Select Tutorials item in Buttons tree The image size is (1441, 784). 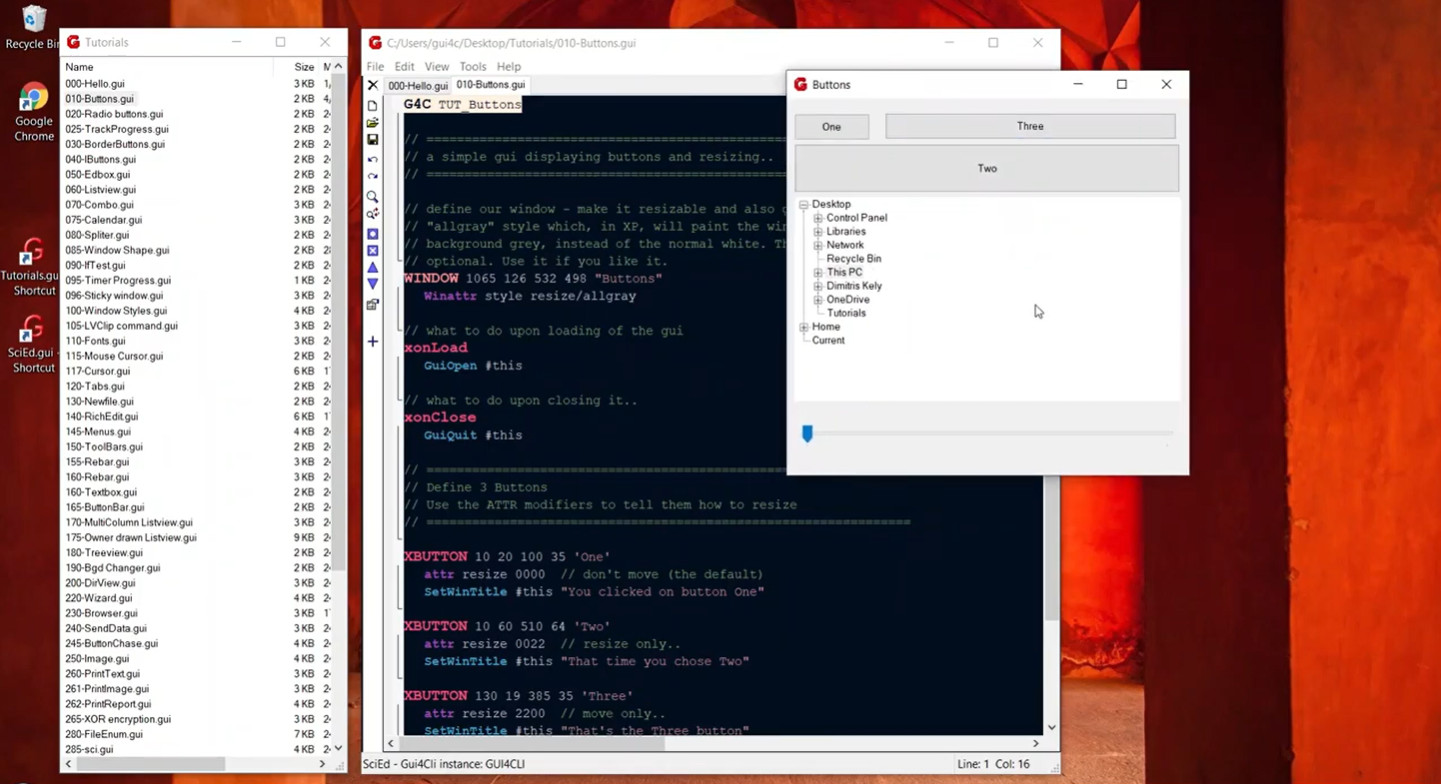(x=846, y=313)
